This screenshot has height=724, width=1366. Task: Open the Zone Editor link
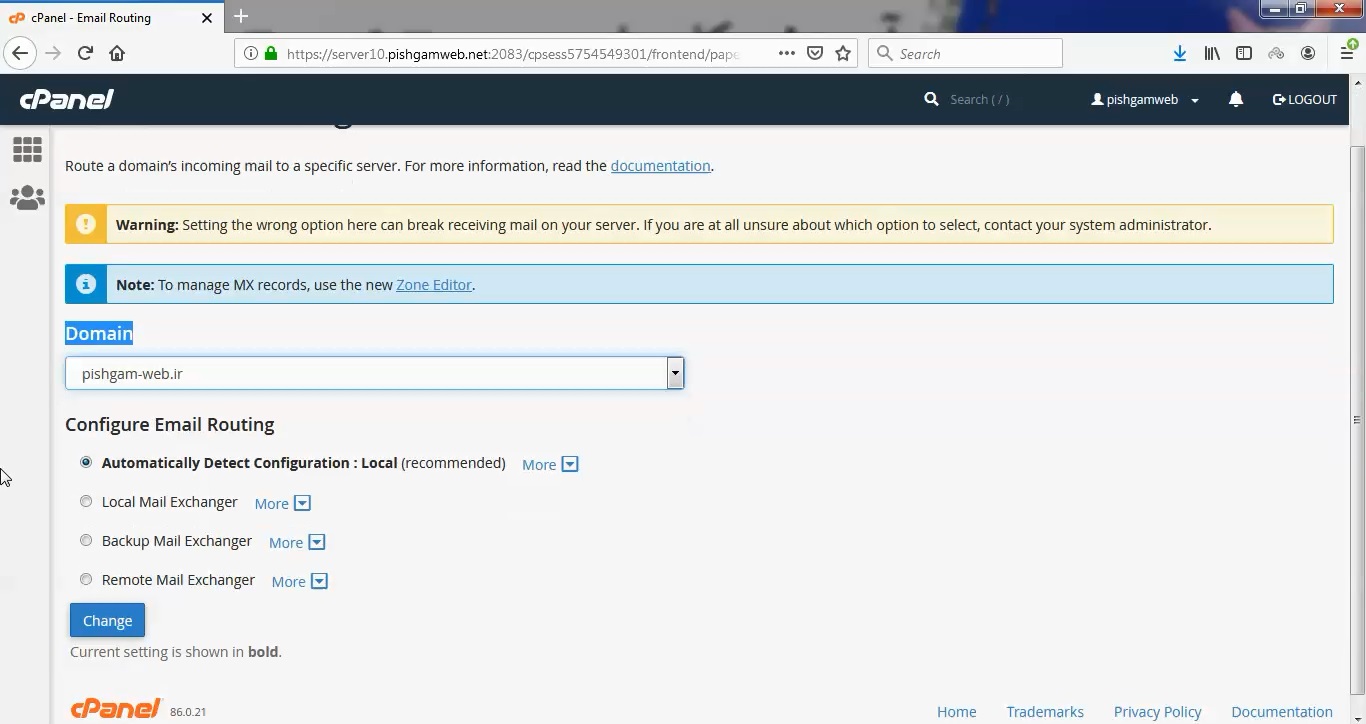click(434, 284)
